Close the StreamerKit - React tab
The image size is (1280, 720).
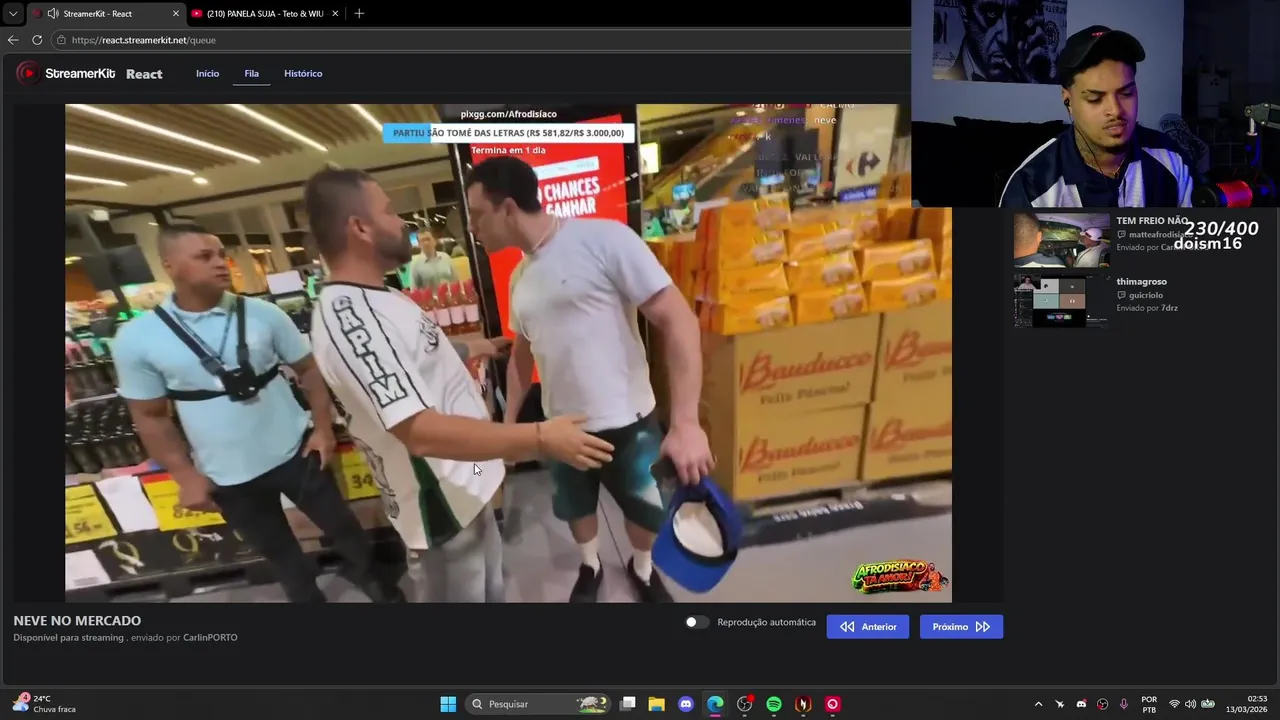(x=176, y=14)
